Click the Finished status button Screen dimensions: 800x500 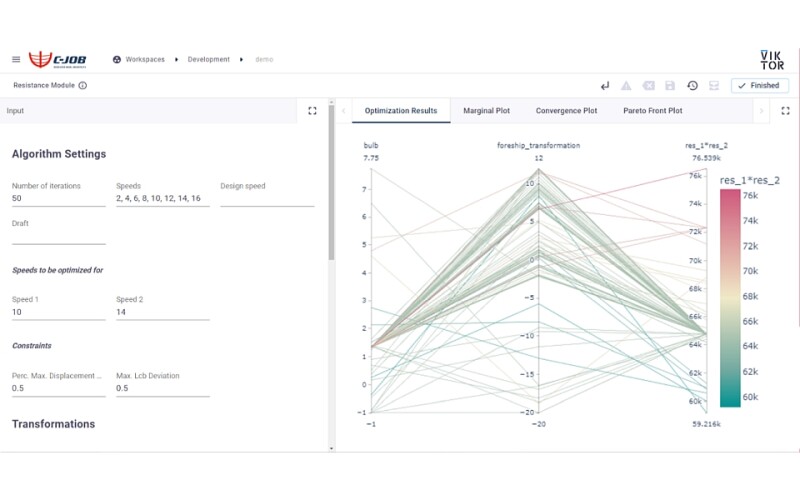click(x=760, y=86)
